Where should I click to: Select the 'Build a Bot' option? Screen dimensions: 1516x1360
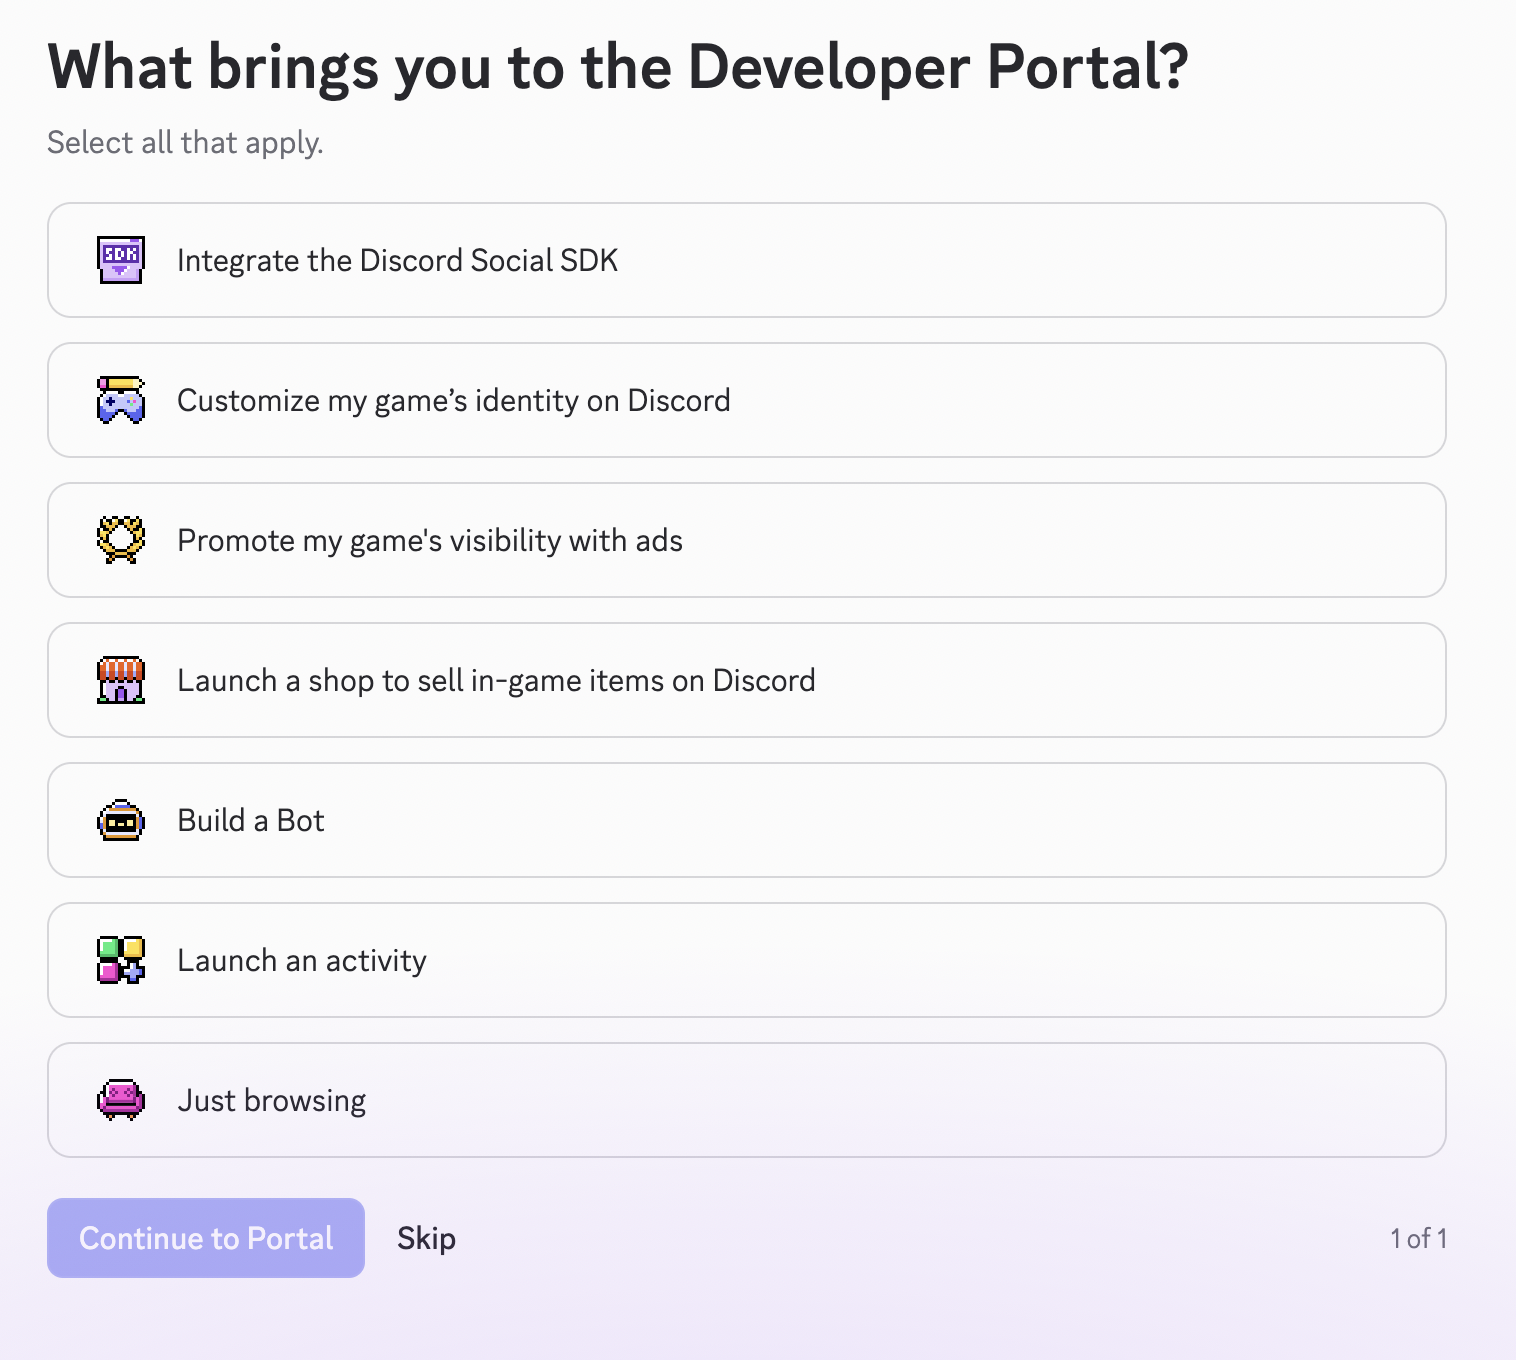click(746, 820)
